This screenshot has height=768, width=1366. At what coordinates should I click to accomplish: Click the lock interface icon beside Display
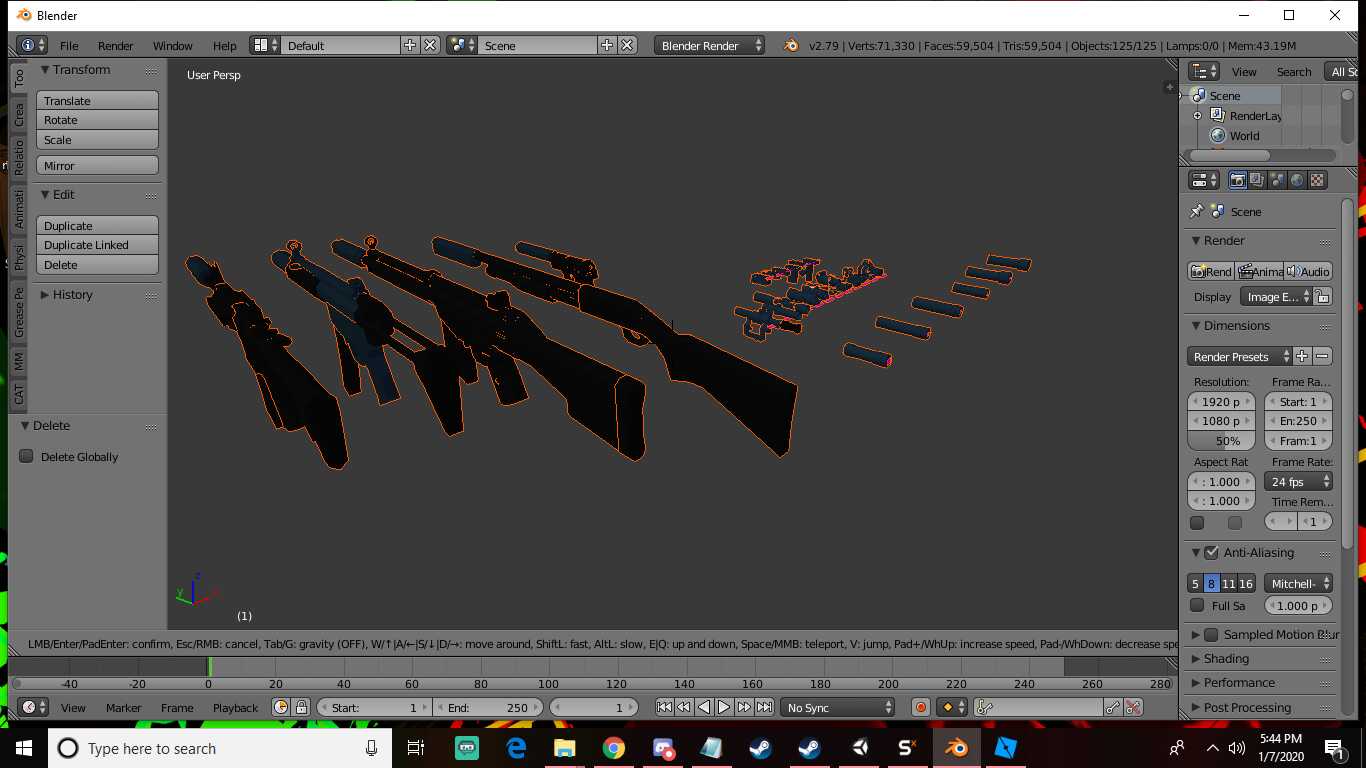[1322, 297]
